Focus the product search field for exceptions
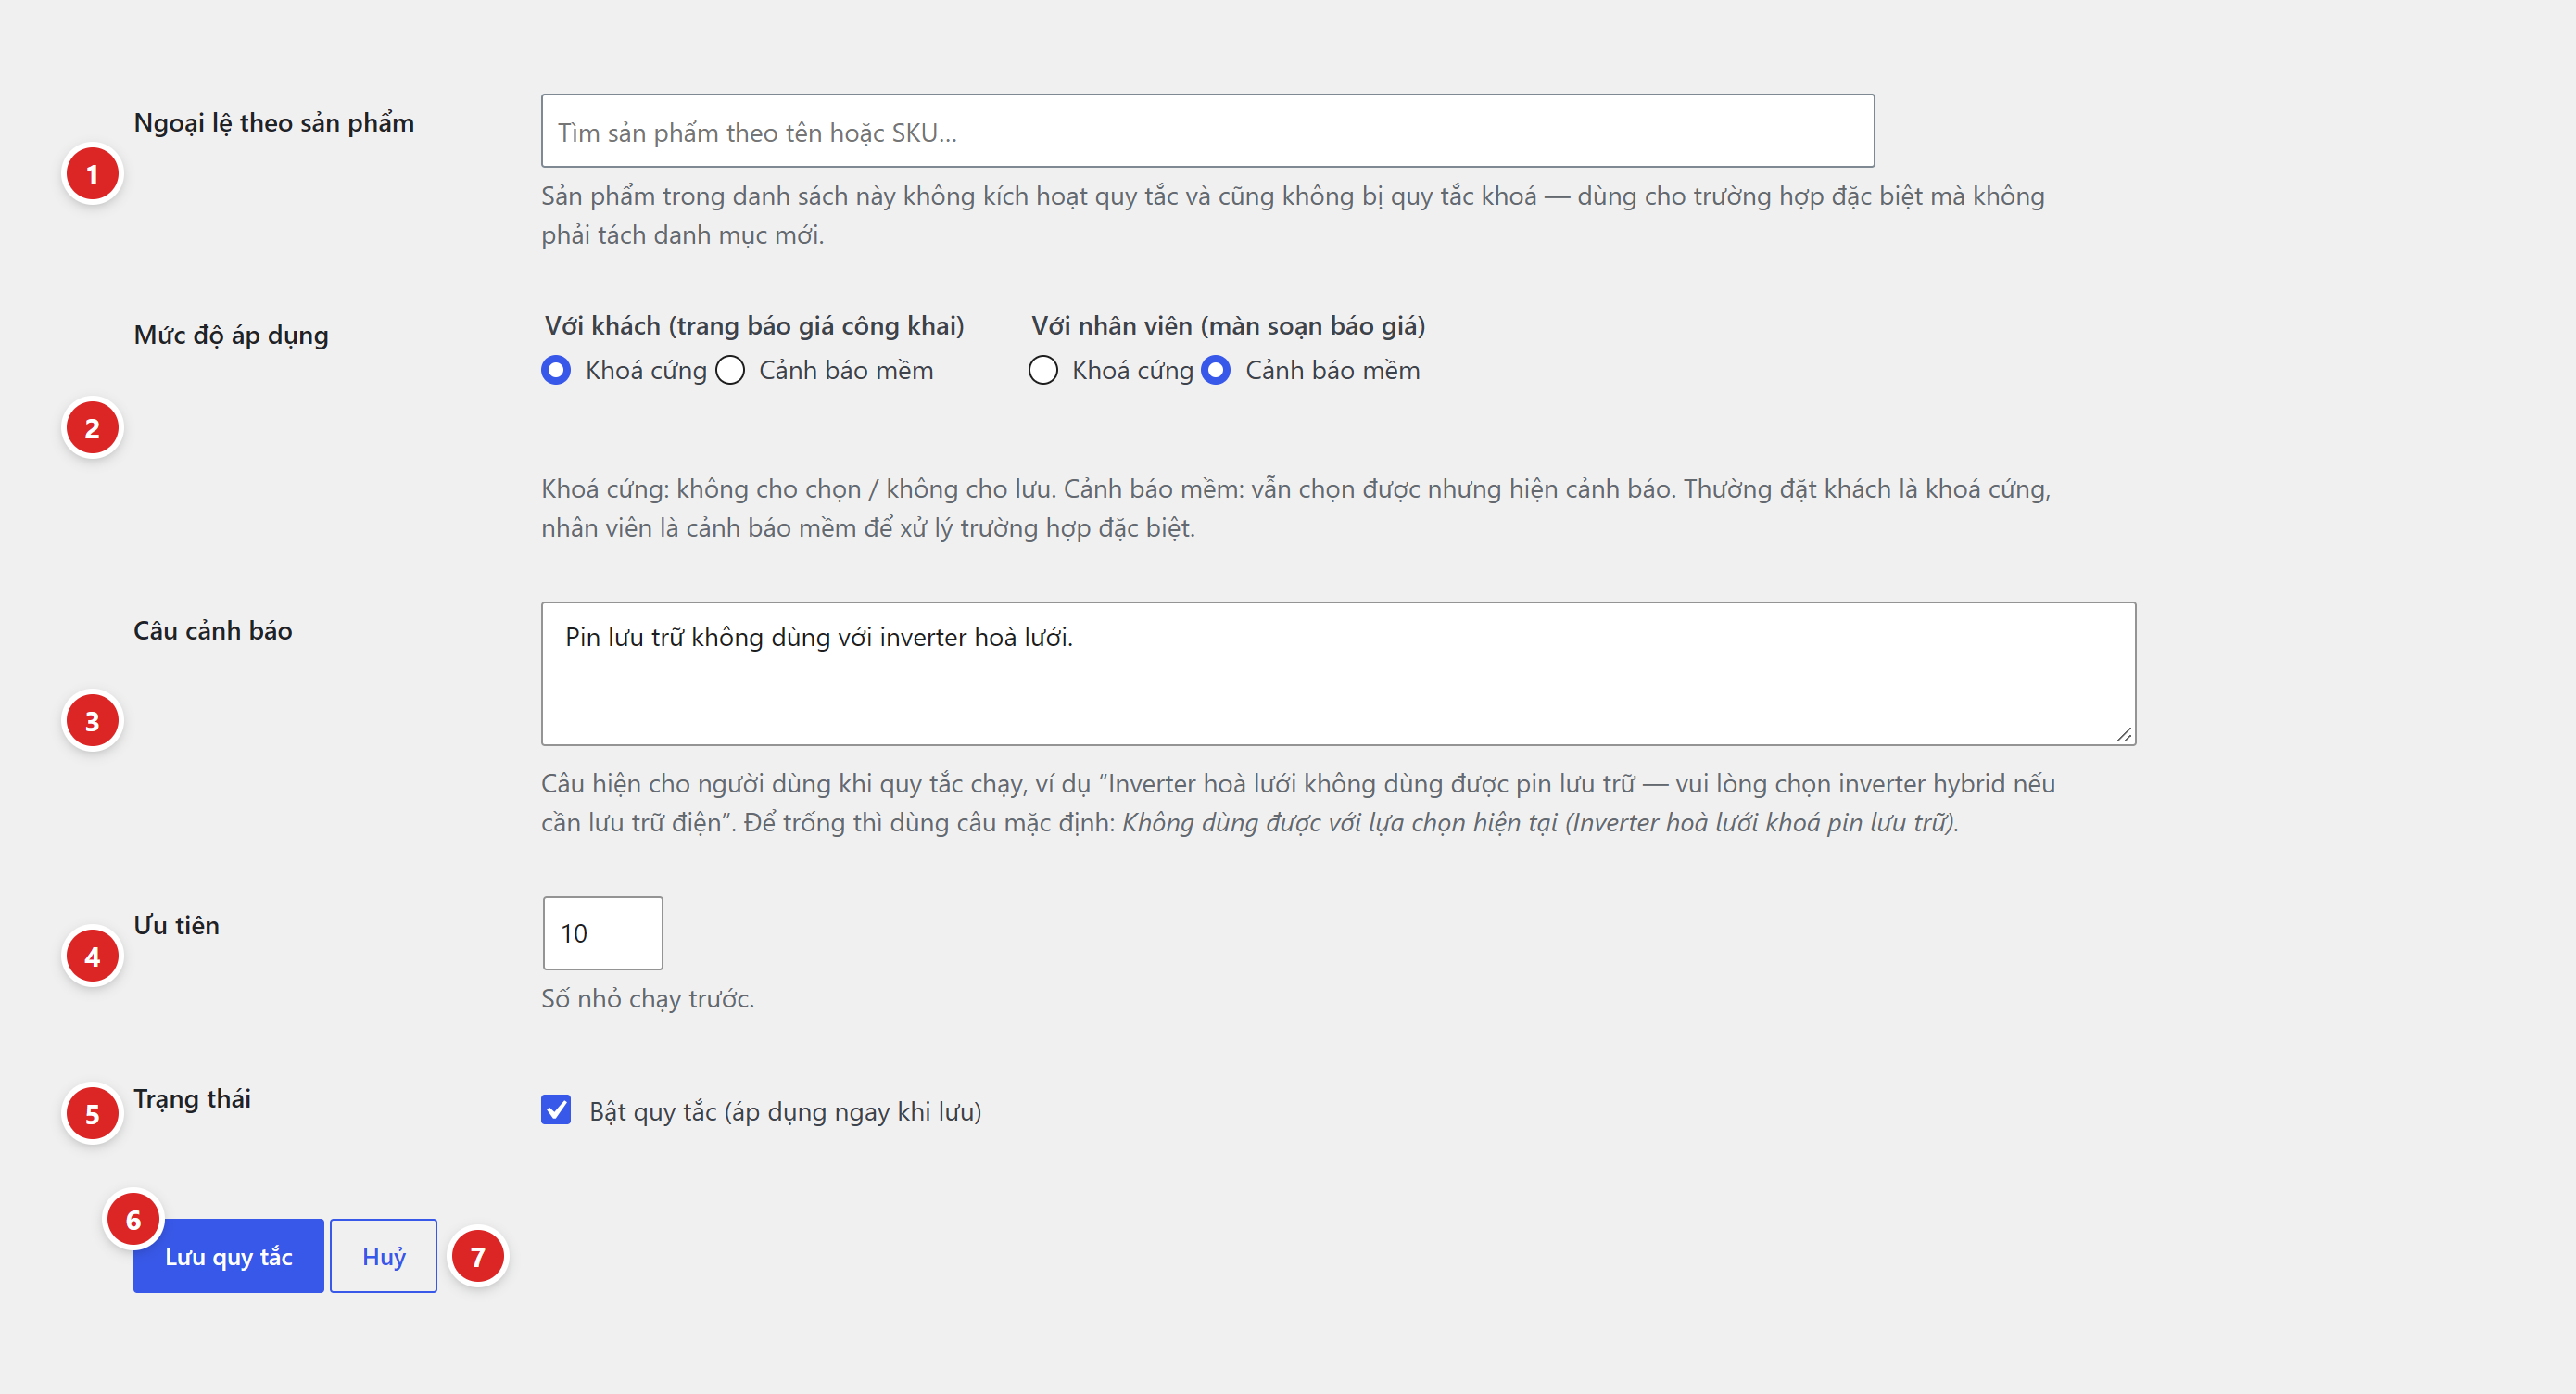2576x1394 pixels. point(1207,131)
